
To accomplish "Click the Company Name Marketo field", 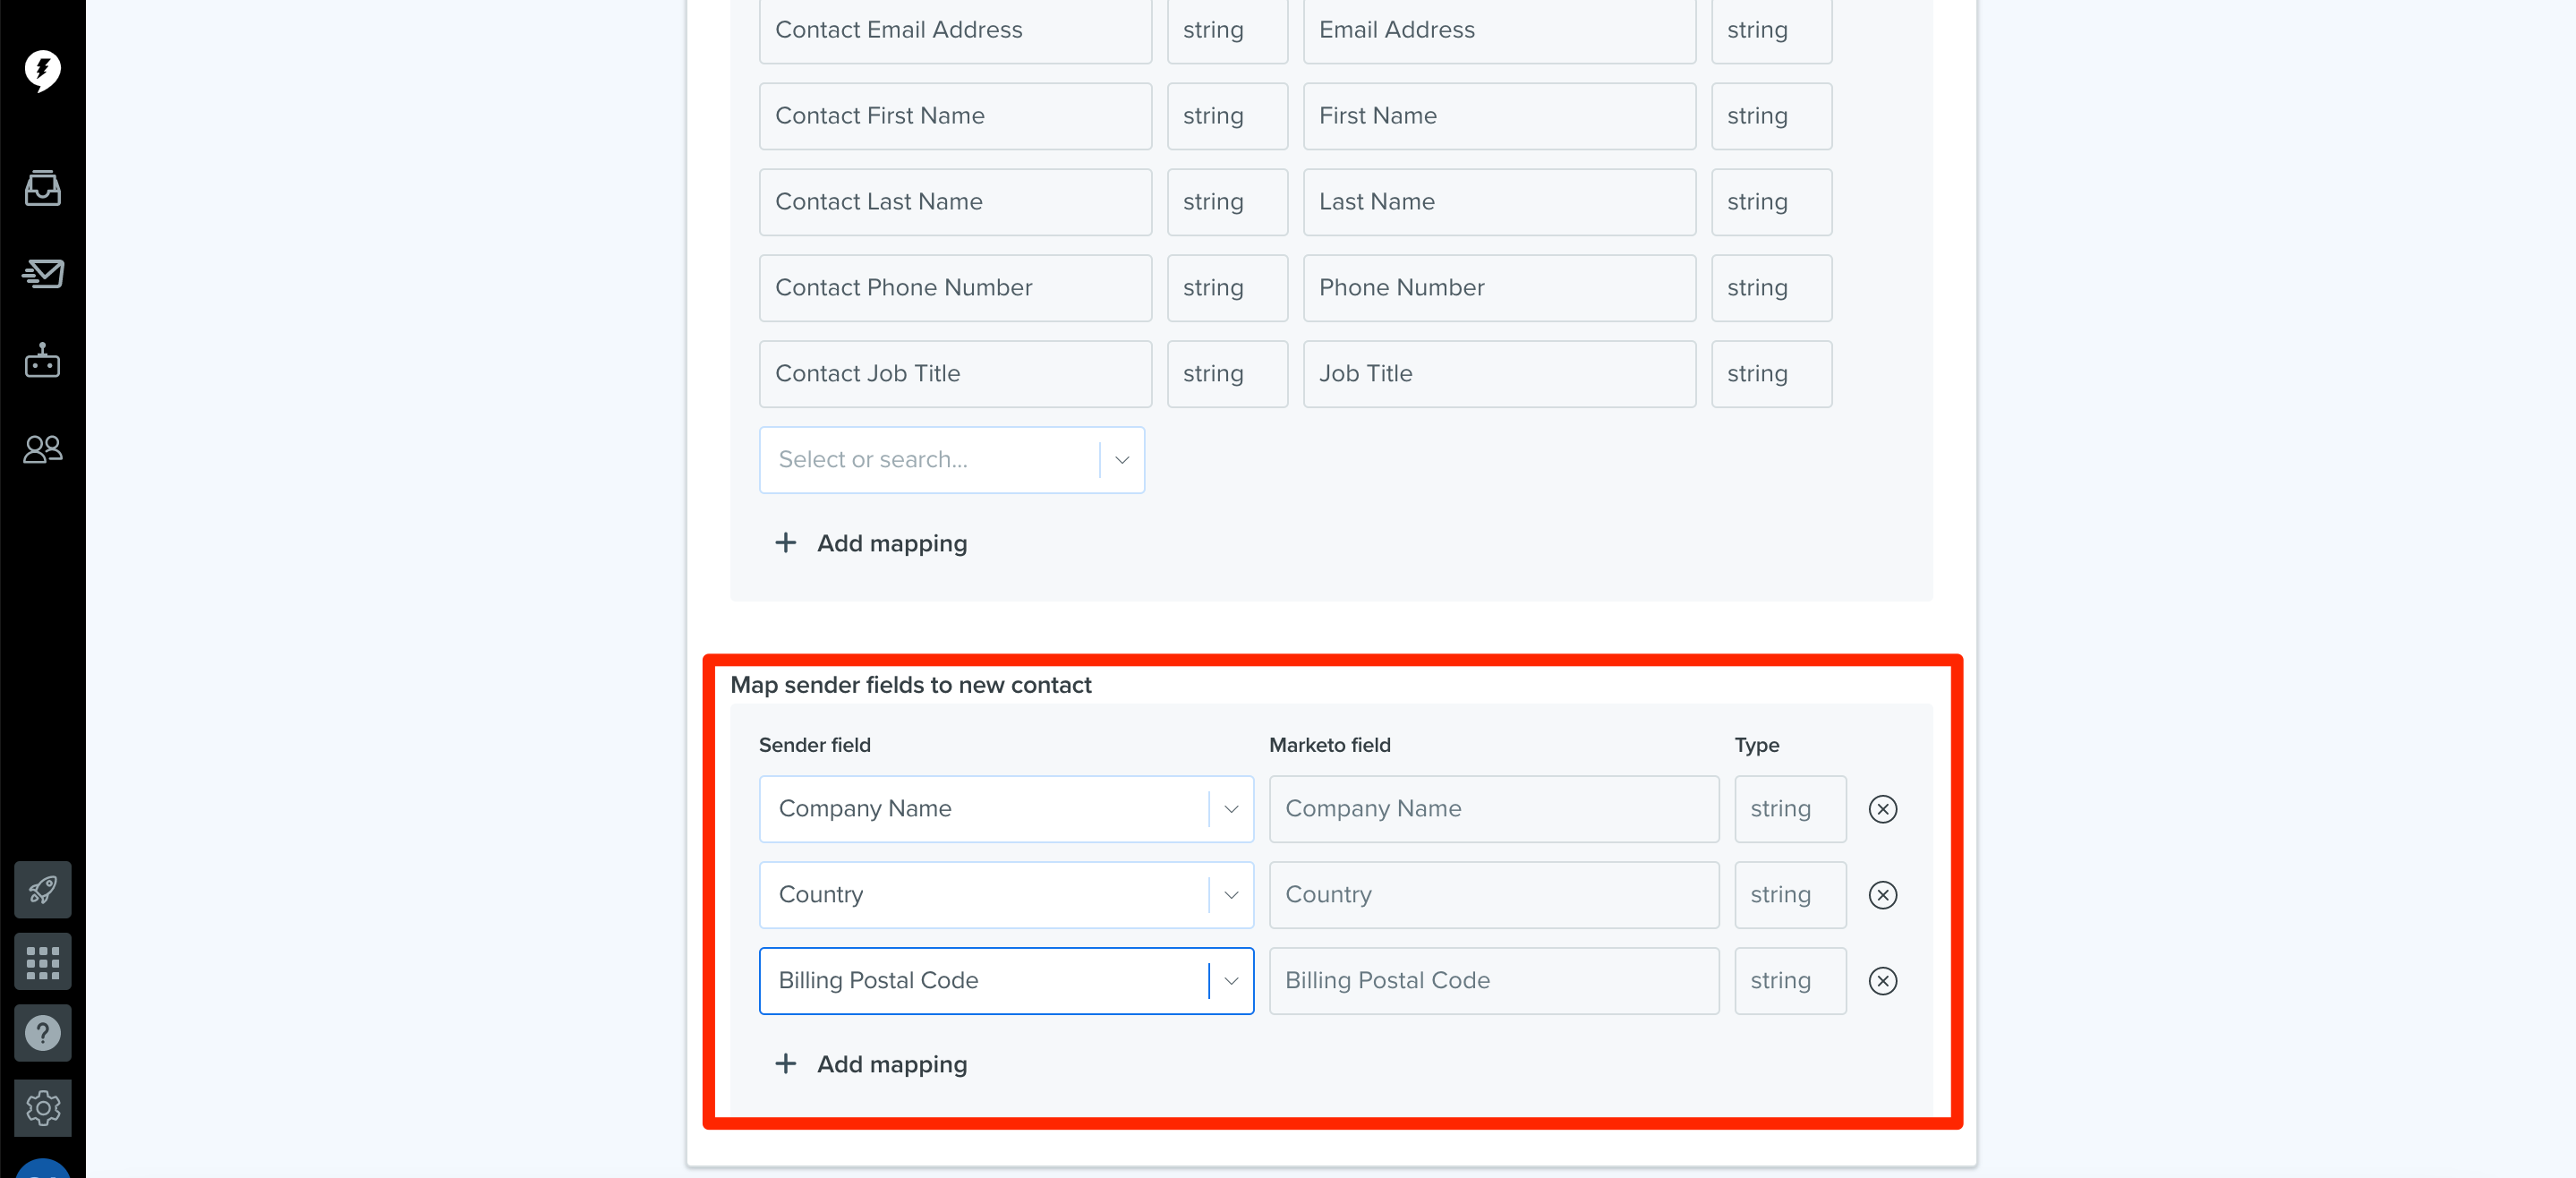I will tap(1494, 809).
